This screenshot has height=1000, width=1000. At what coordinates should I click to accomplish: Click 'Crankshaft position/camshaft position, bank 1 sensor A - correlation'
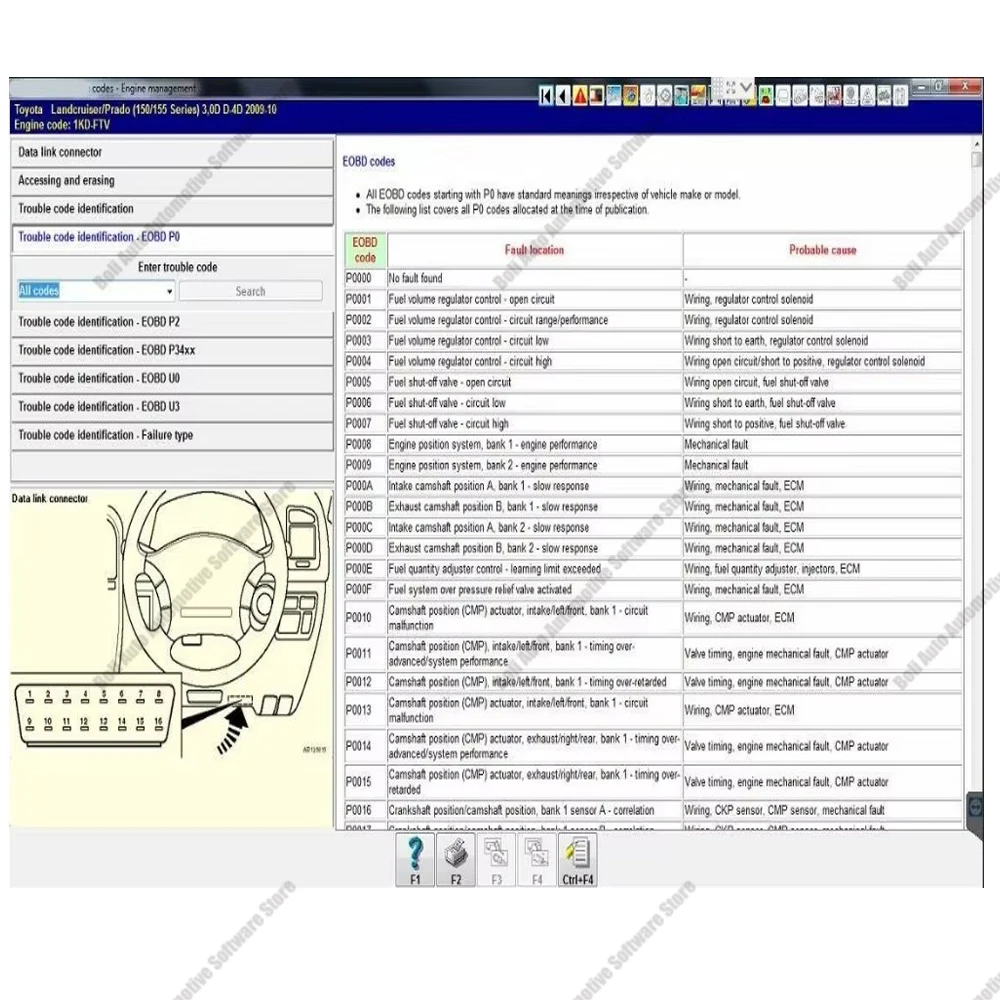(x=521, y=810)
